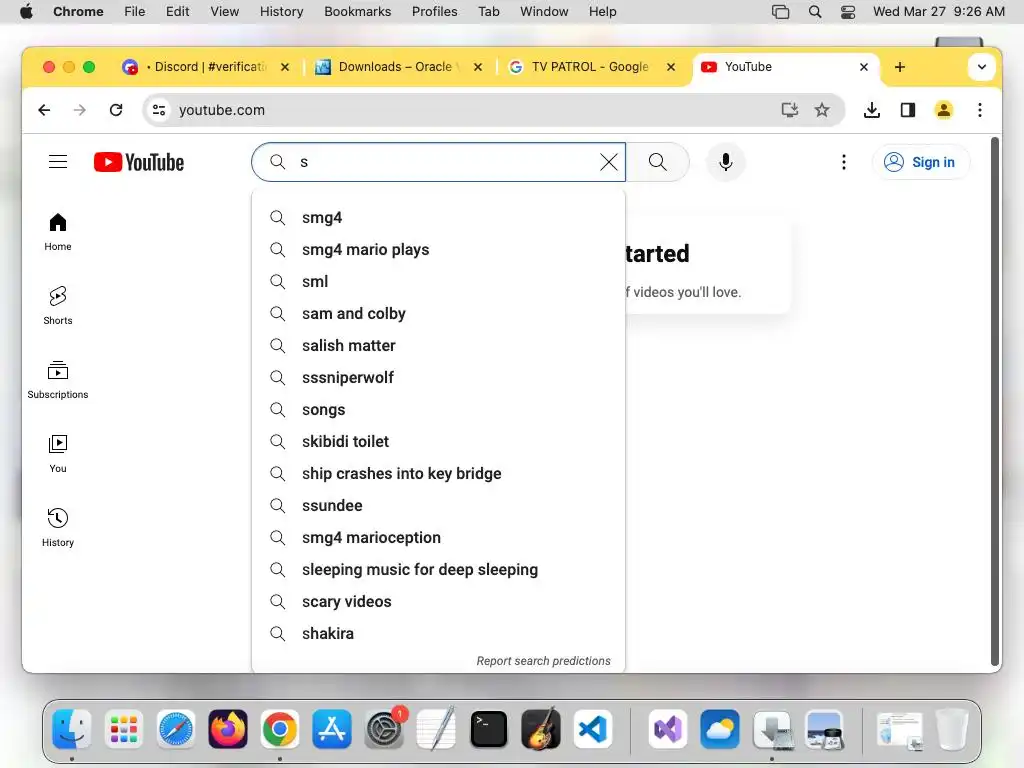The image size is (1024, 768).
Task: Select the 'smg4 marioception' suggestion
Action: (x=438, y=537)
